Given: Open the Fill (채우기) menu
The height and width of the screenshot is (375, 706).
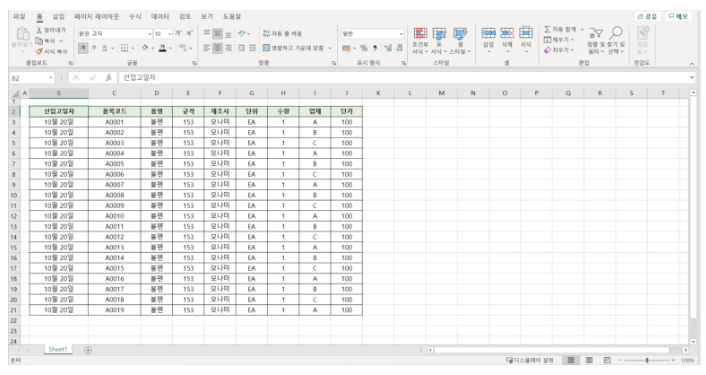Looking at the screenshot, I should pos(559,40).
